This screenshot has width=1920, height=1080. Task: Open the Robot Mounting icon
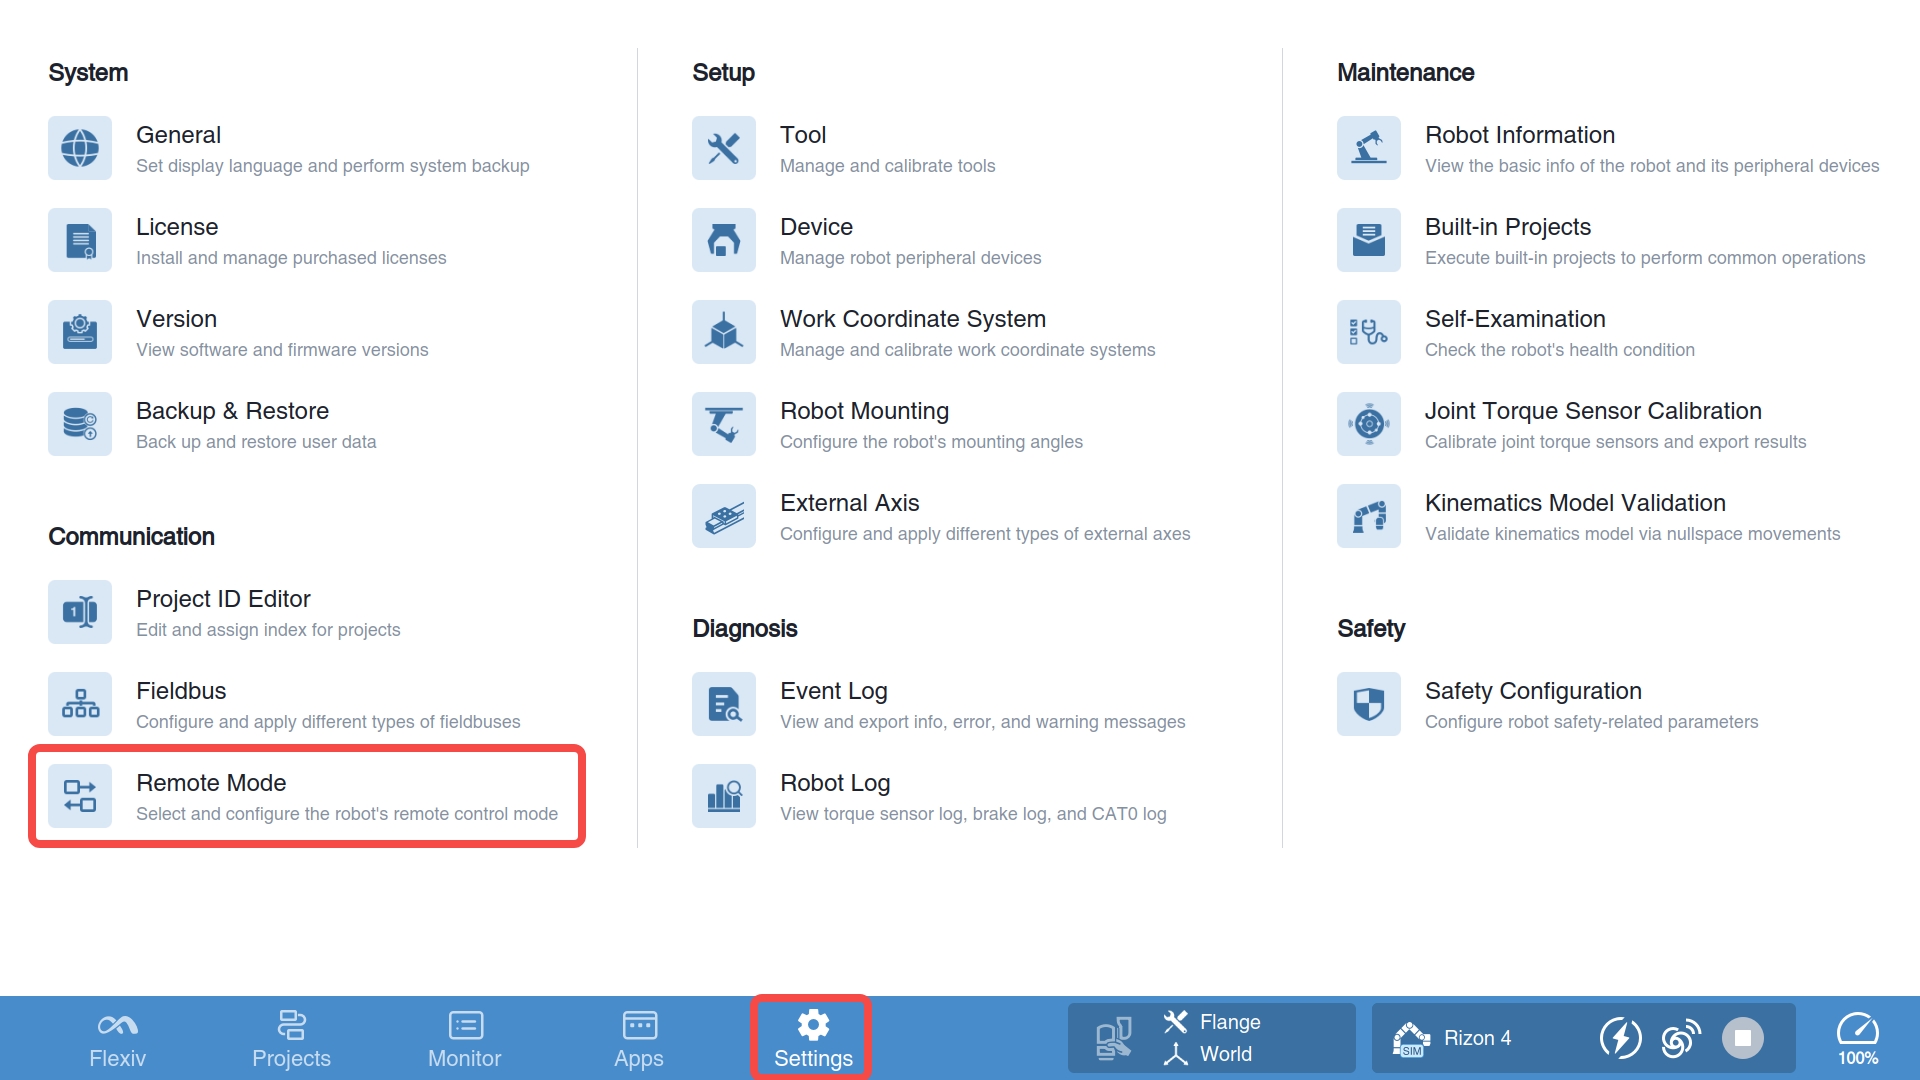tap(724, 424)
